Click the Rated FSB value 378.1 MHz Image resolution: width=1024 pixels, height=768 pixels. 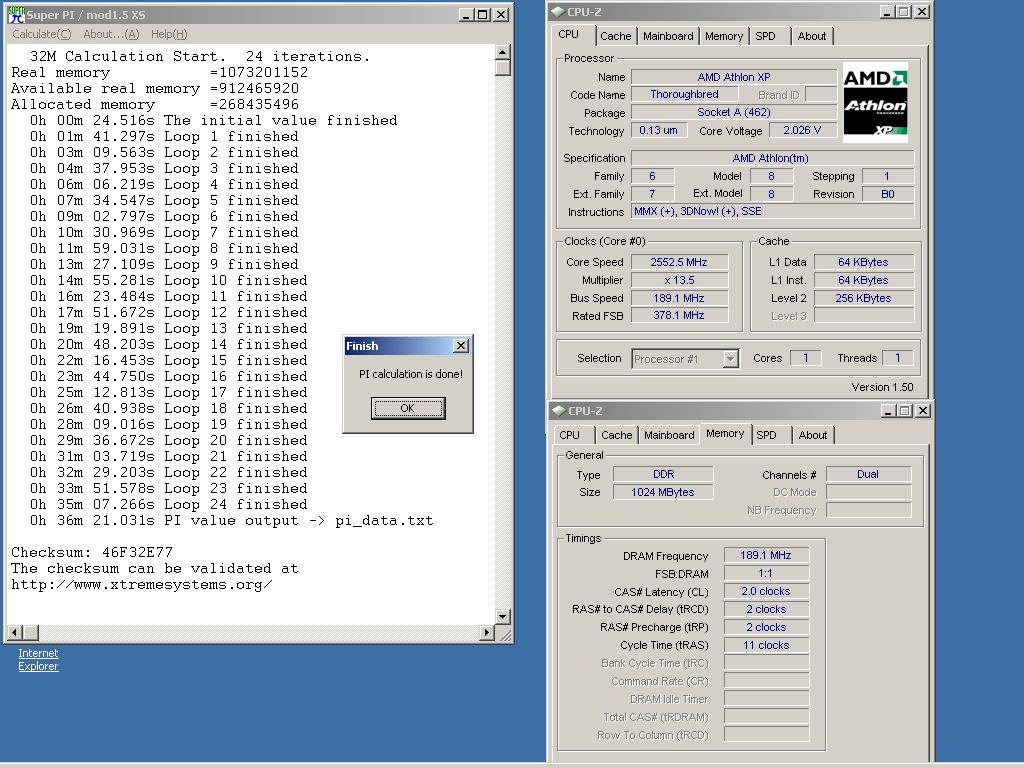679,315
